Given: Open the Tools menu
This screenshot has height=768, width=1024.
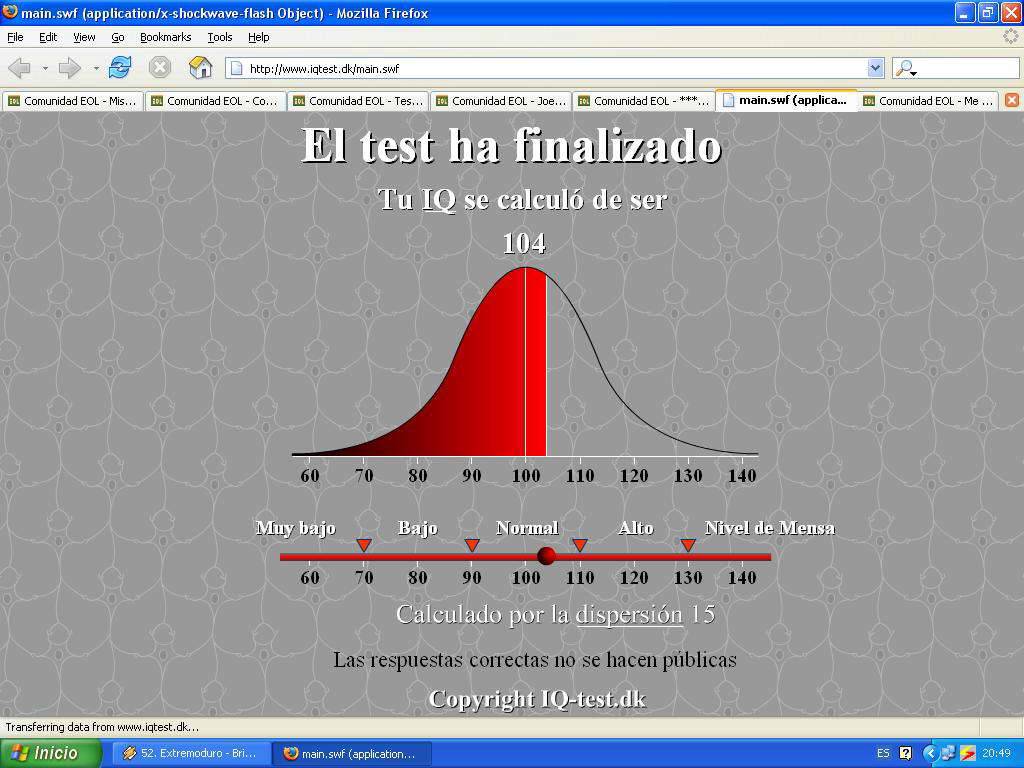Looking at the screenshot, I should [220, 37].
